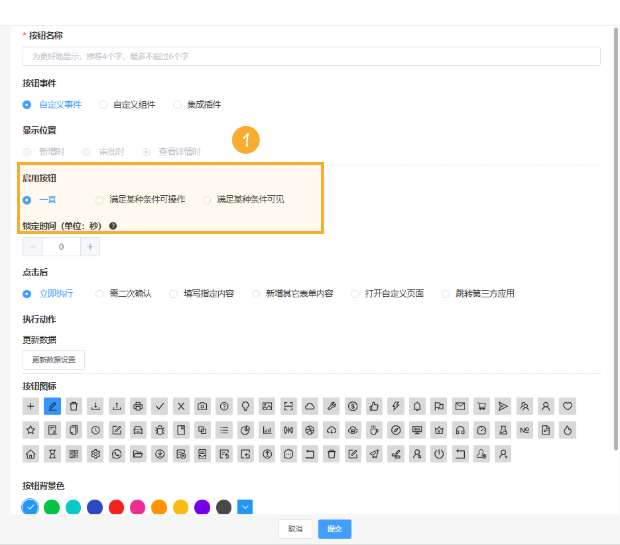Screen dimensions: 620x545
Task: Select the picture image icon
Action: pos(267,406)
